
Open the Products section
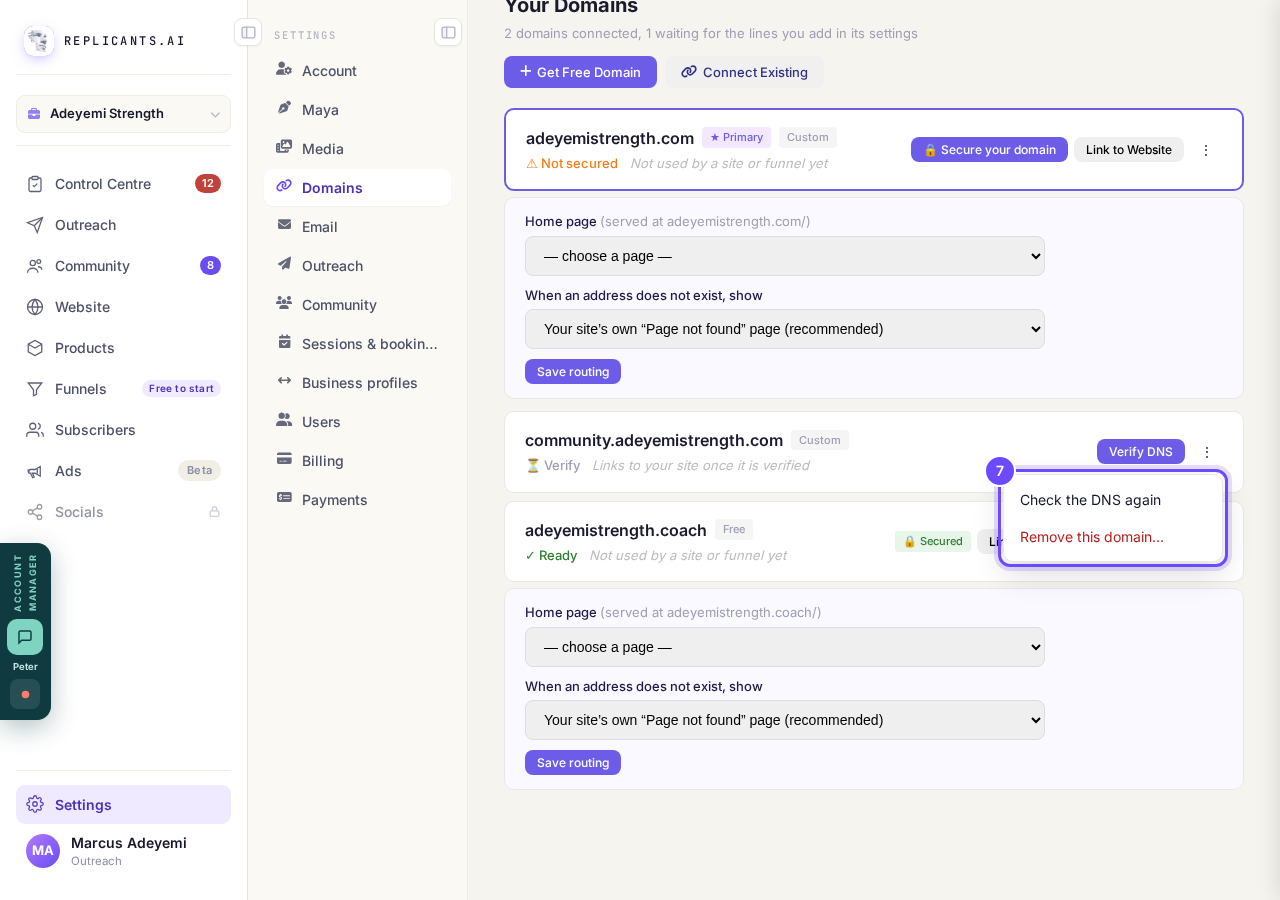pyautogui.click(x=123, y=347)
